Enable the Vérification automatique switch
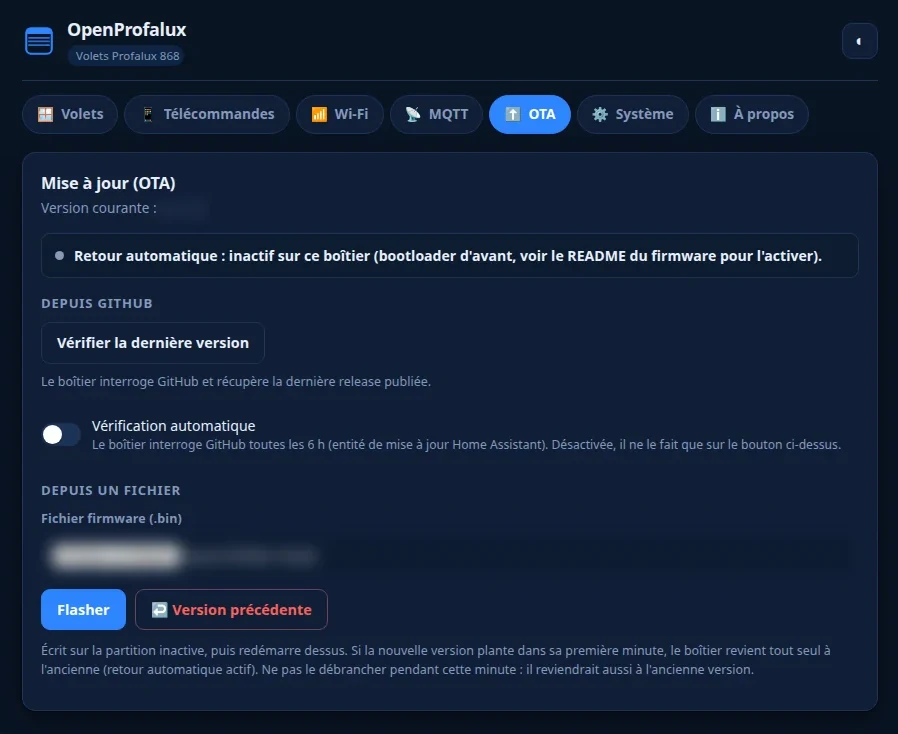This screenshot has width=898, height=734. [x=61, y=435]
